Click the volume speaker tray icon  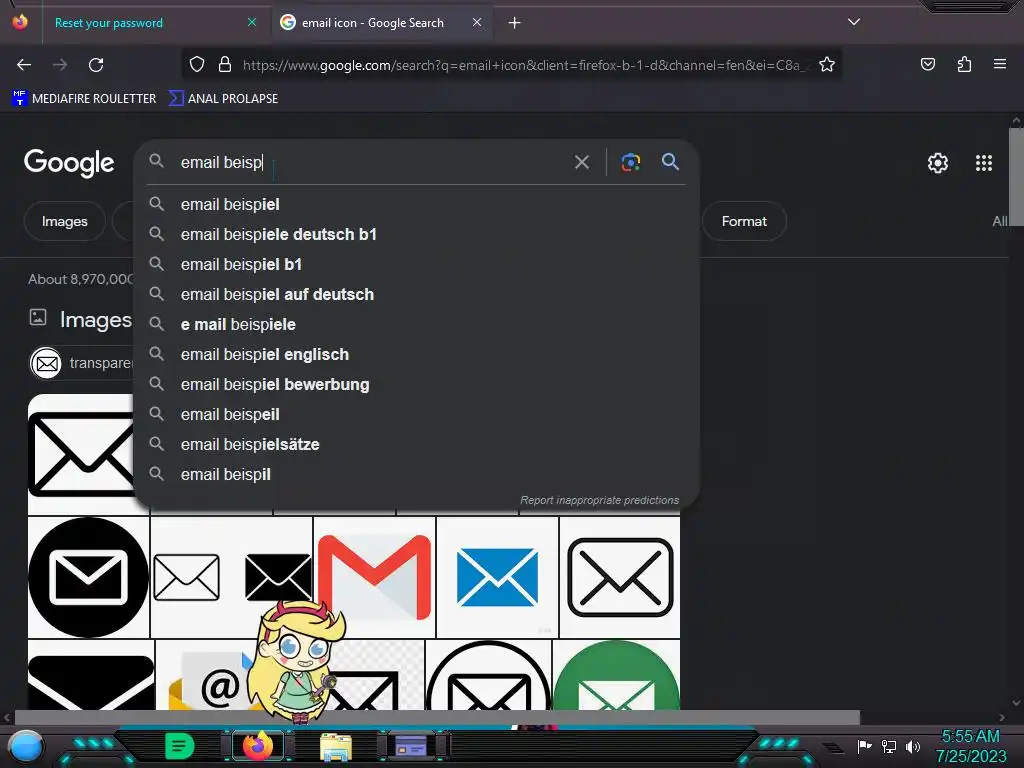(913, 746)
